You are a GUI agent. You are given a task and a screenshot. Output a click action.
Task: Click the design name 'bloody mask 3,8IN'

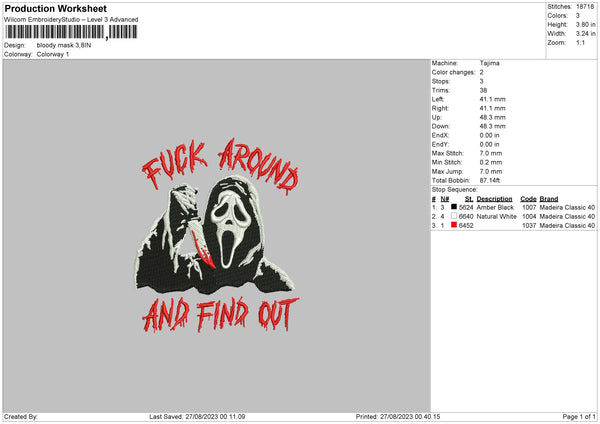[x=64, y=45]
